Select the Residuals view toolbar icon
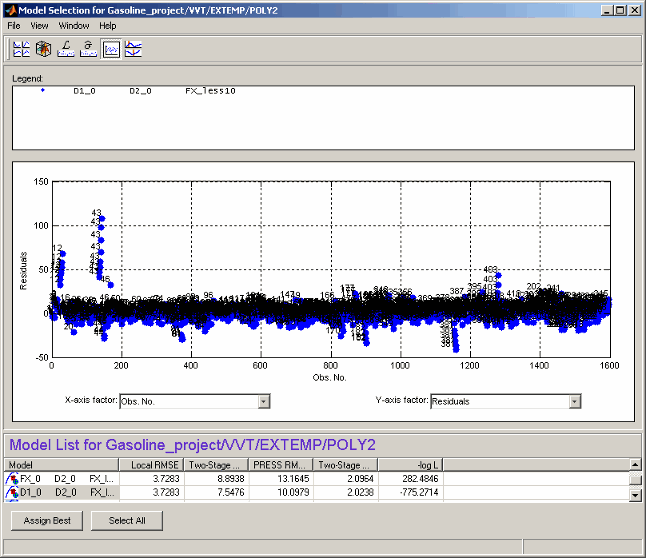This screenshot has height=558, width=646. (111, 48)
